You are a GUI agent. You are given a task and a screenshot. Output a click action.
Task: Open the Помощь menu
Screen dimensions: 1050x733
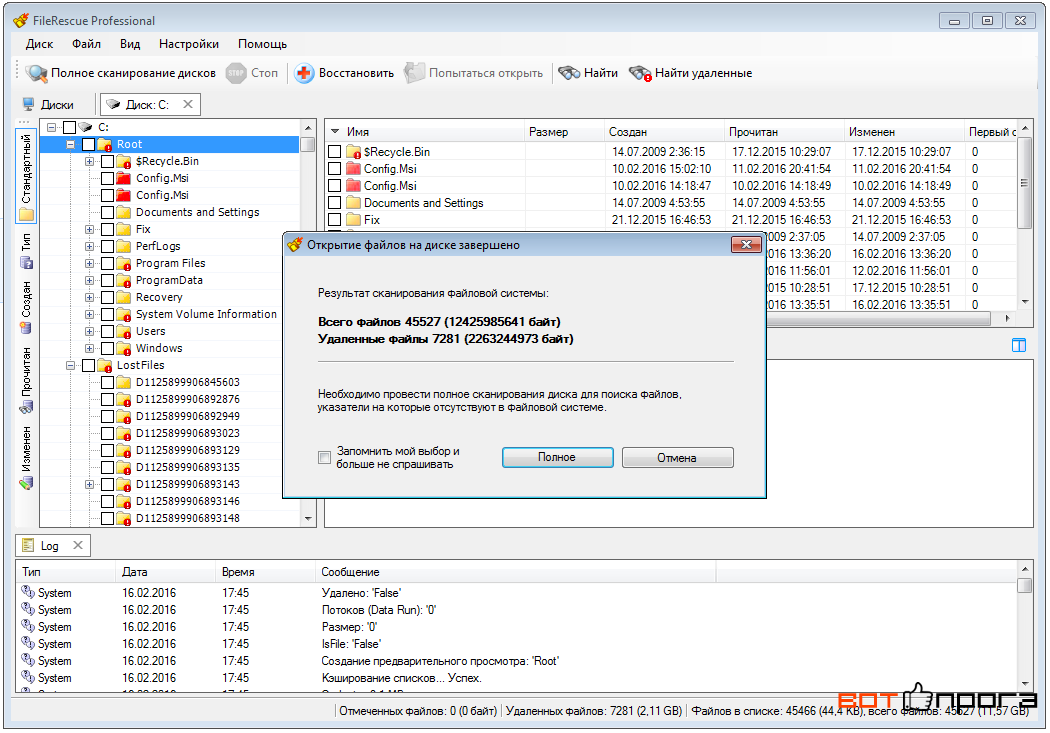coord(262,44)
